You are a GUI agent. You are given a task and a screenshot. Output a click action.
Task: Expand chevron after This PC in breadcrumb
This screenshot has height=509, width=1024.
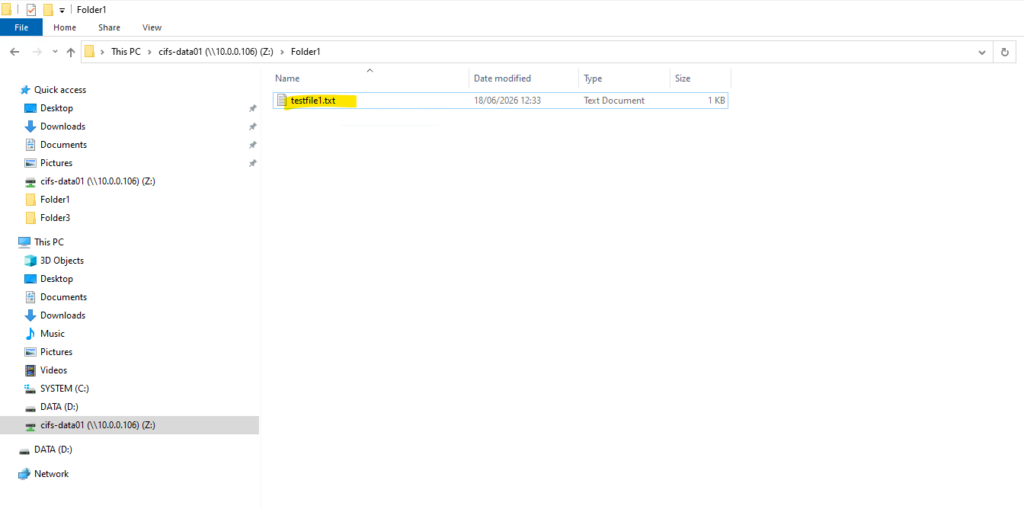(x=150, y=52)
